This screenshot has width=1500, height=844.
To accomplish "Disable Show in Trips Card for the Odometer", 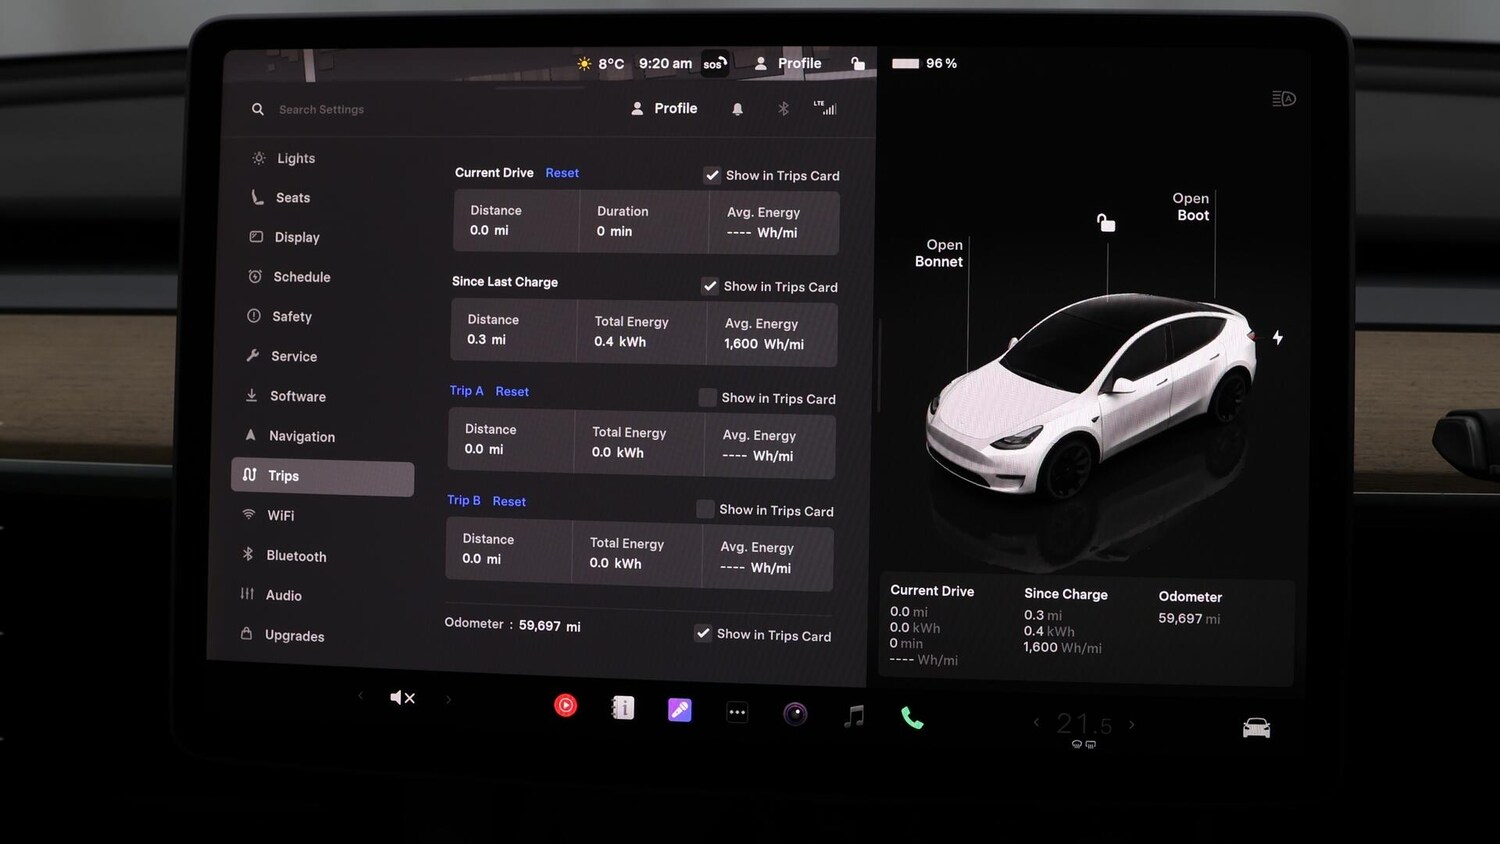I will (x=703, y=633).
